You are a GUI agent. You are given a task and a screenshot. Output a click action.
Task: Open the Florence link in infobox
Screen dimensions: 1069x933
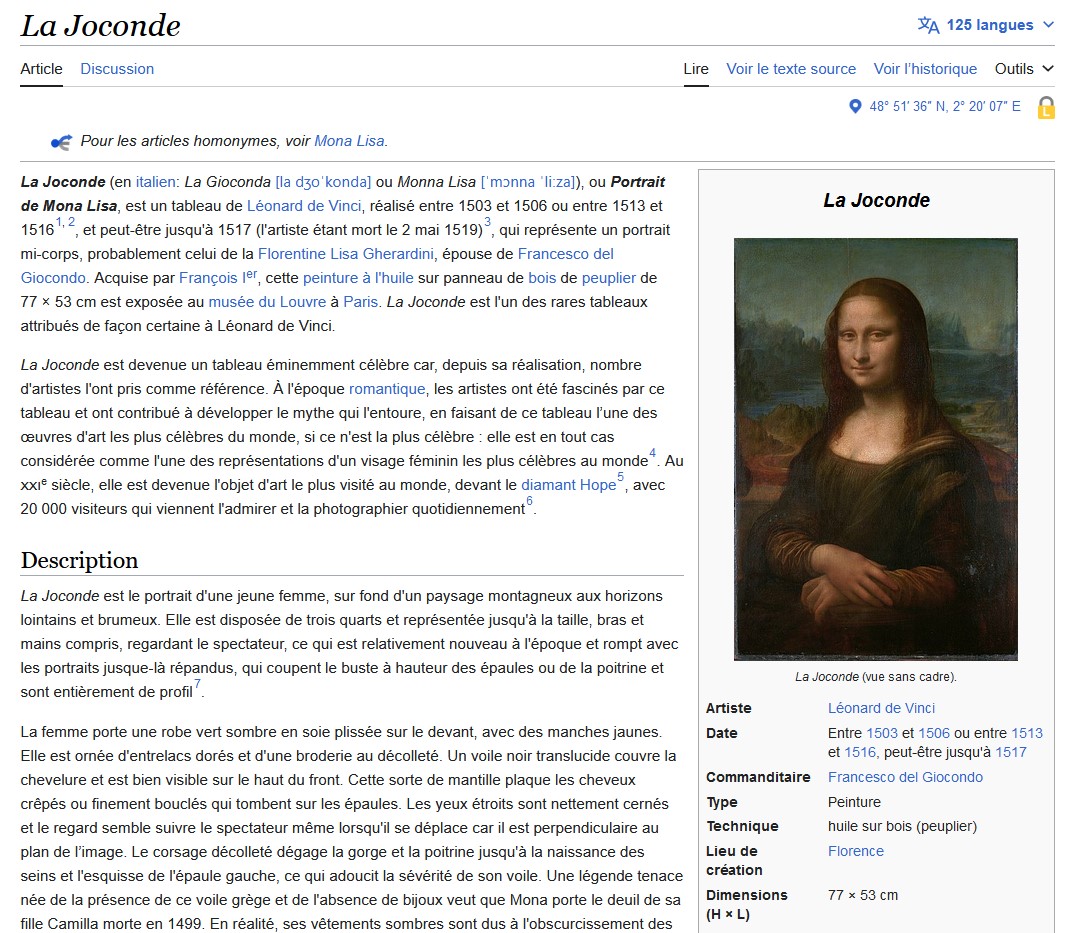pyautogui.click(x=855, y=851)
